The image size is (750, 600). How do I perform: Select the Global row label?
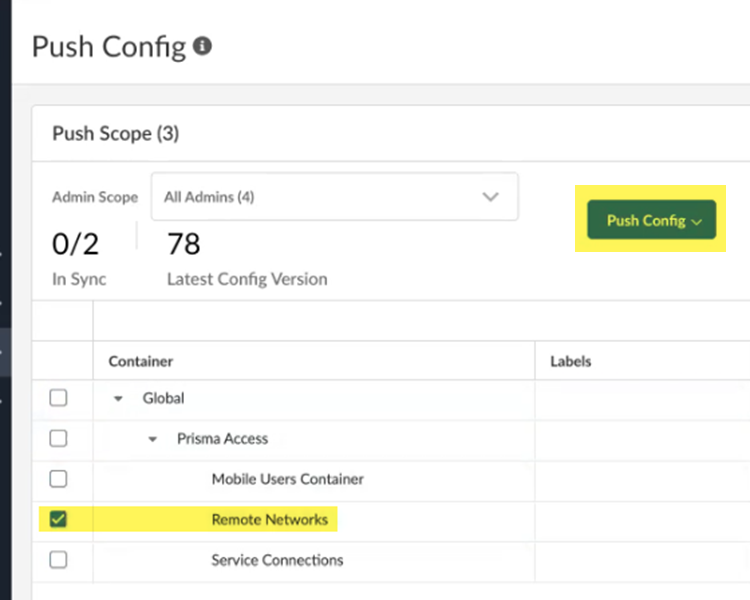point(163,398)
